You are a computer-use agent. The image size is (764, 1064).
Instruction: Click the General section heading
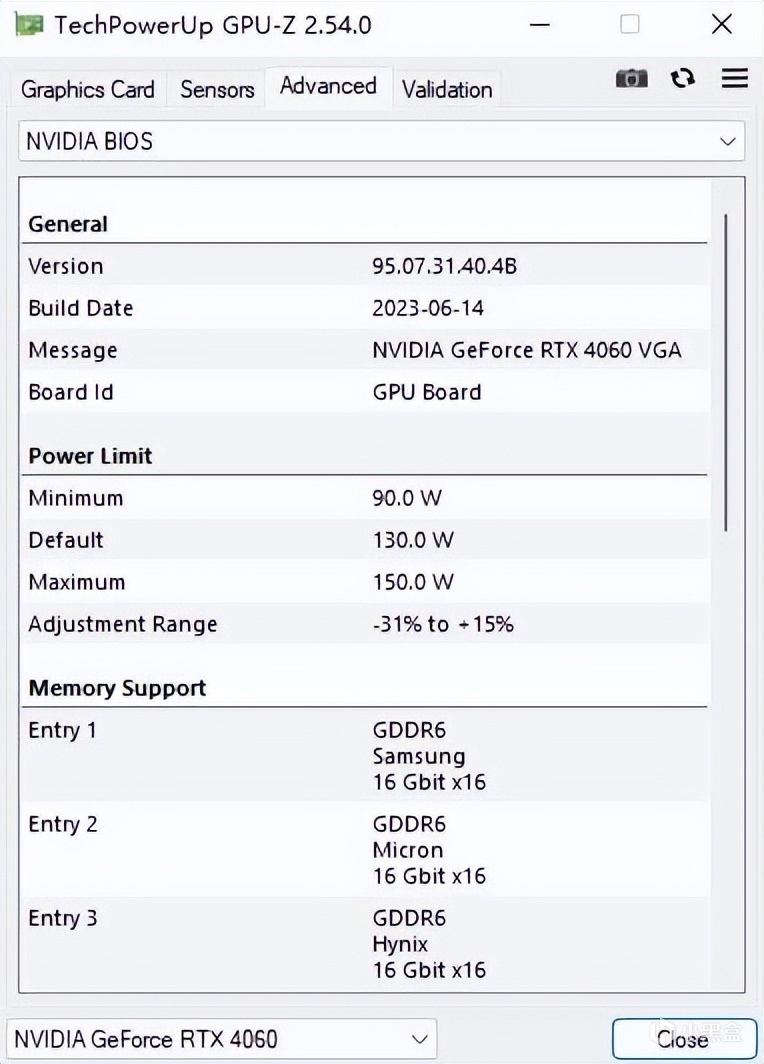[68, 224]
